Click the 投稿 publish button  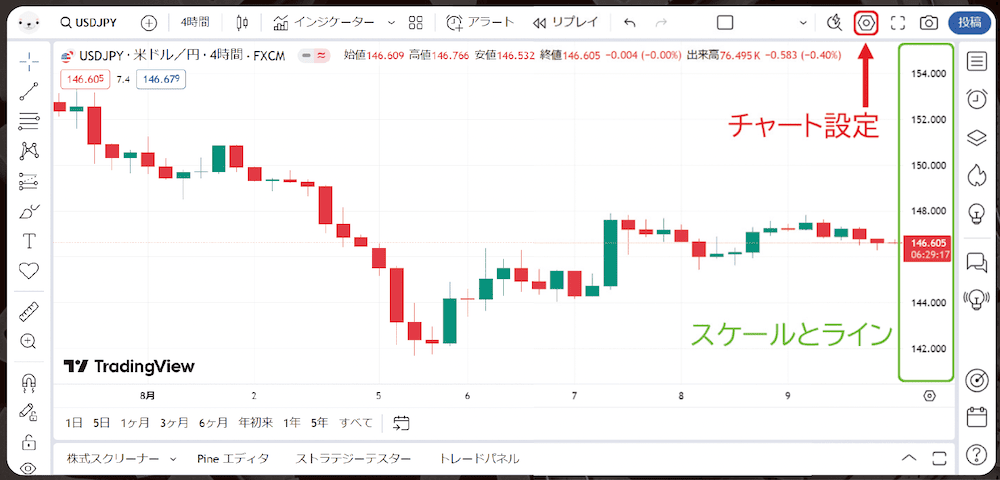click(x=969, y=22)
